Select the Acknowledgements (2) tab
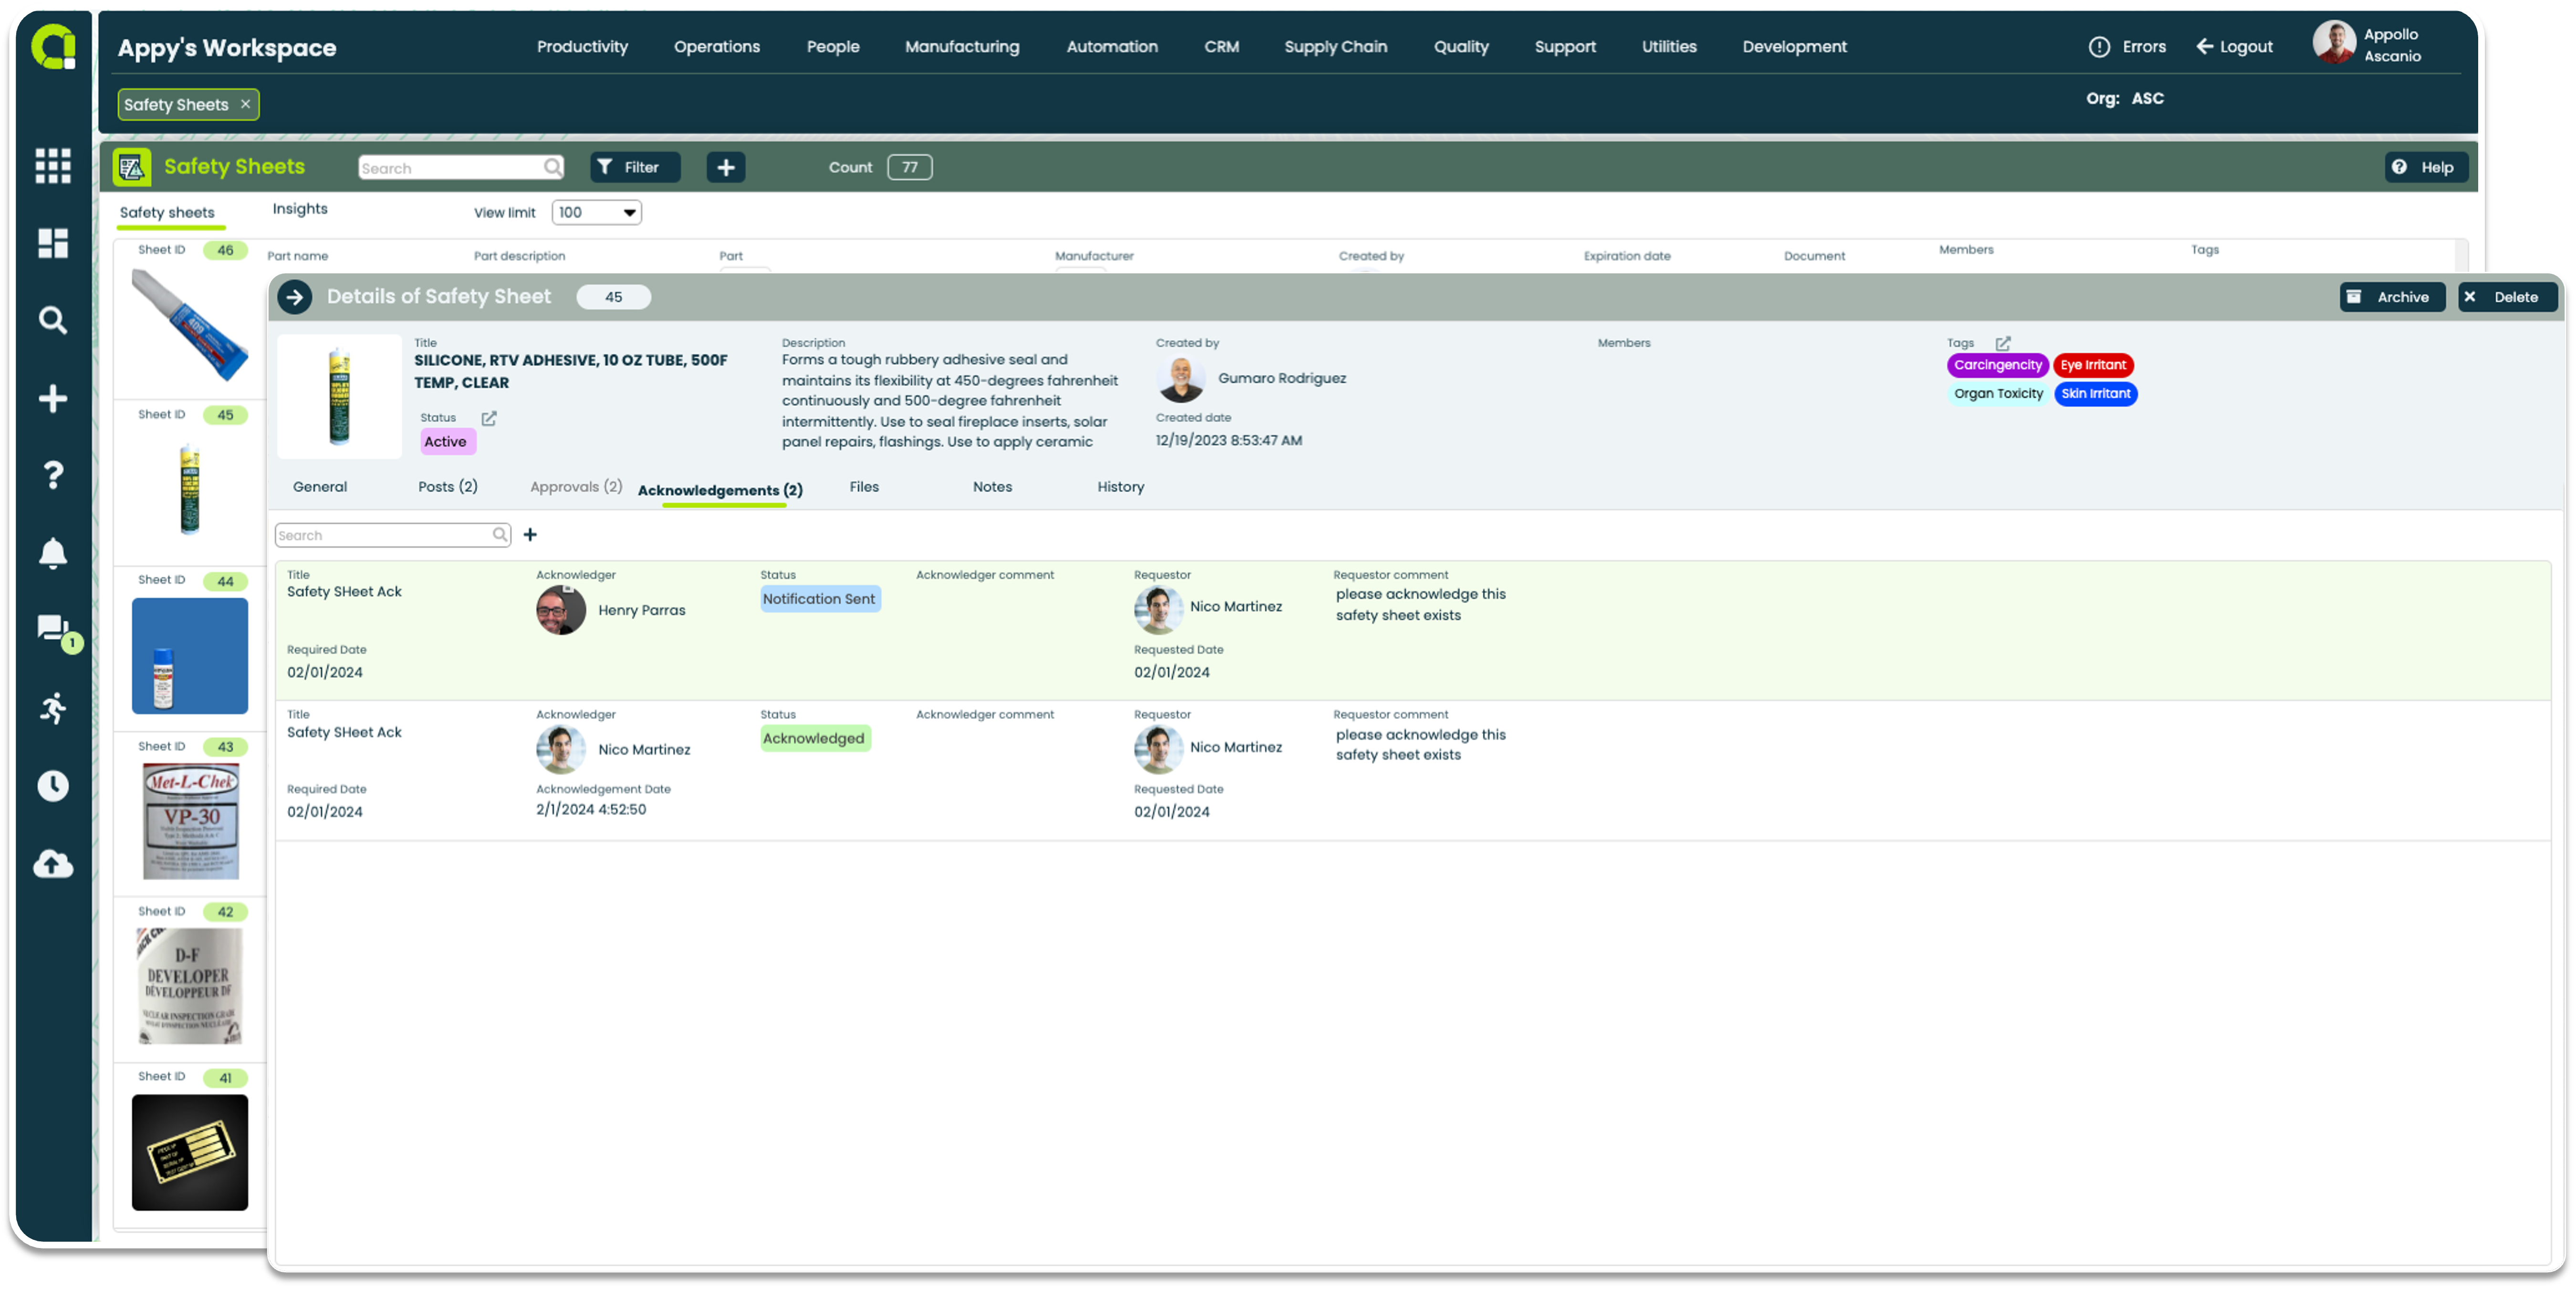The image size is (2576, 1290). [x=720, y=490]
